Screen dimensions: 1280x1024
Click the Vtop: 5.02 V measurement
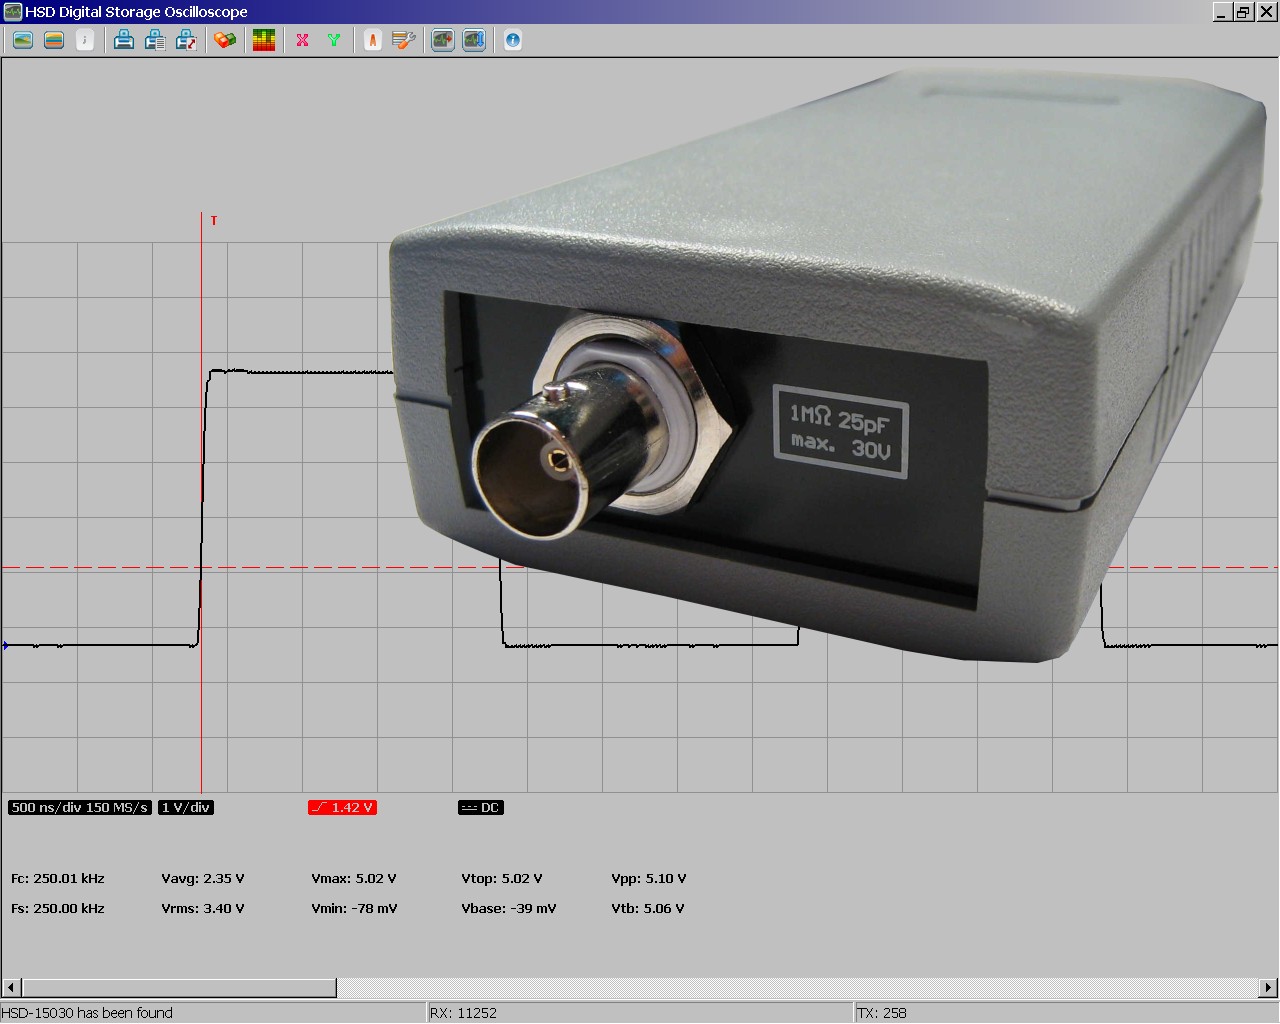pyautogui.click(x=502, y=879)
